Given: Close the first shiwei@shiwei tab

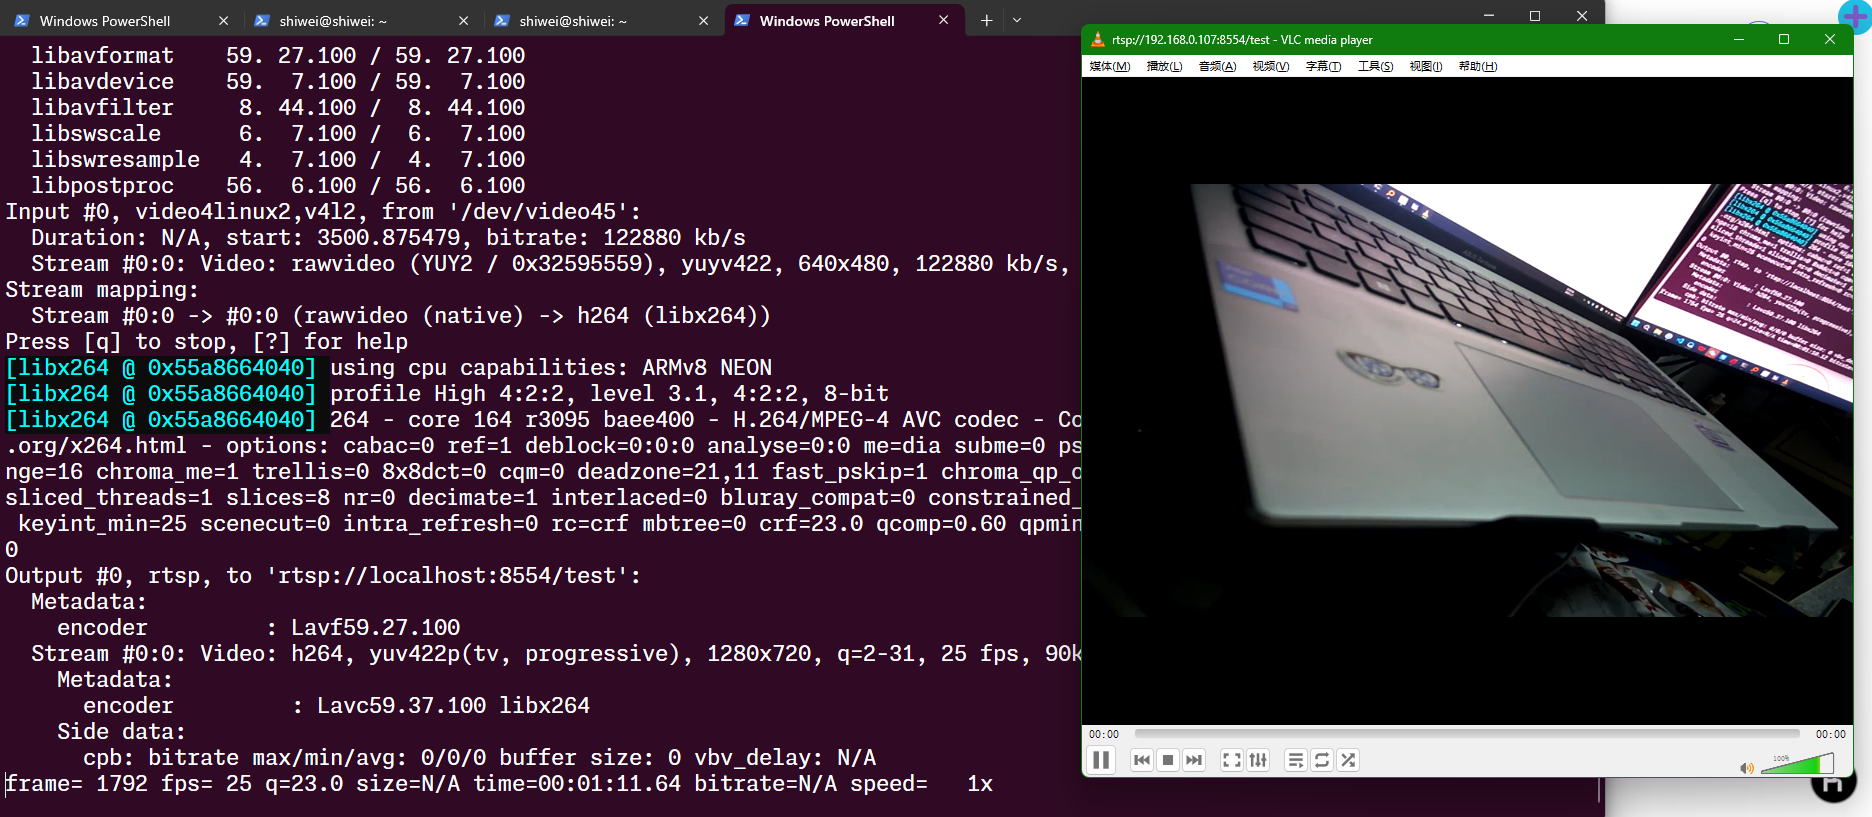Looking at the screenshot, I should click(x=463, y=20).
